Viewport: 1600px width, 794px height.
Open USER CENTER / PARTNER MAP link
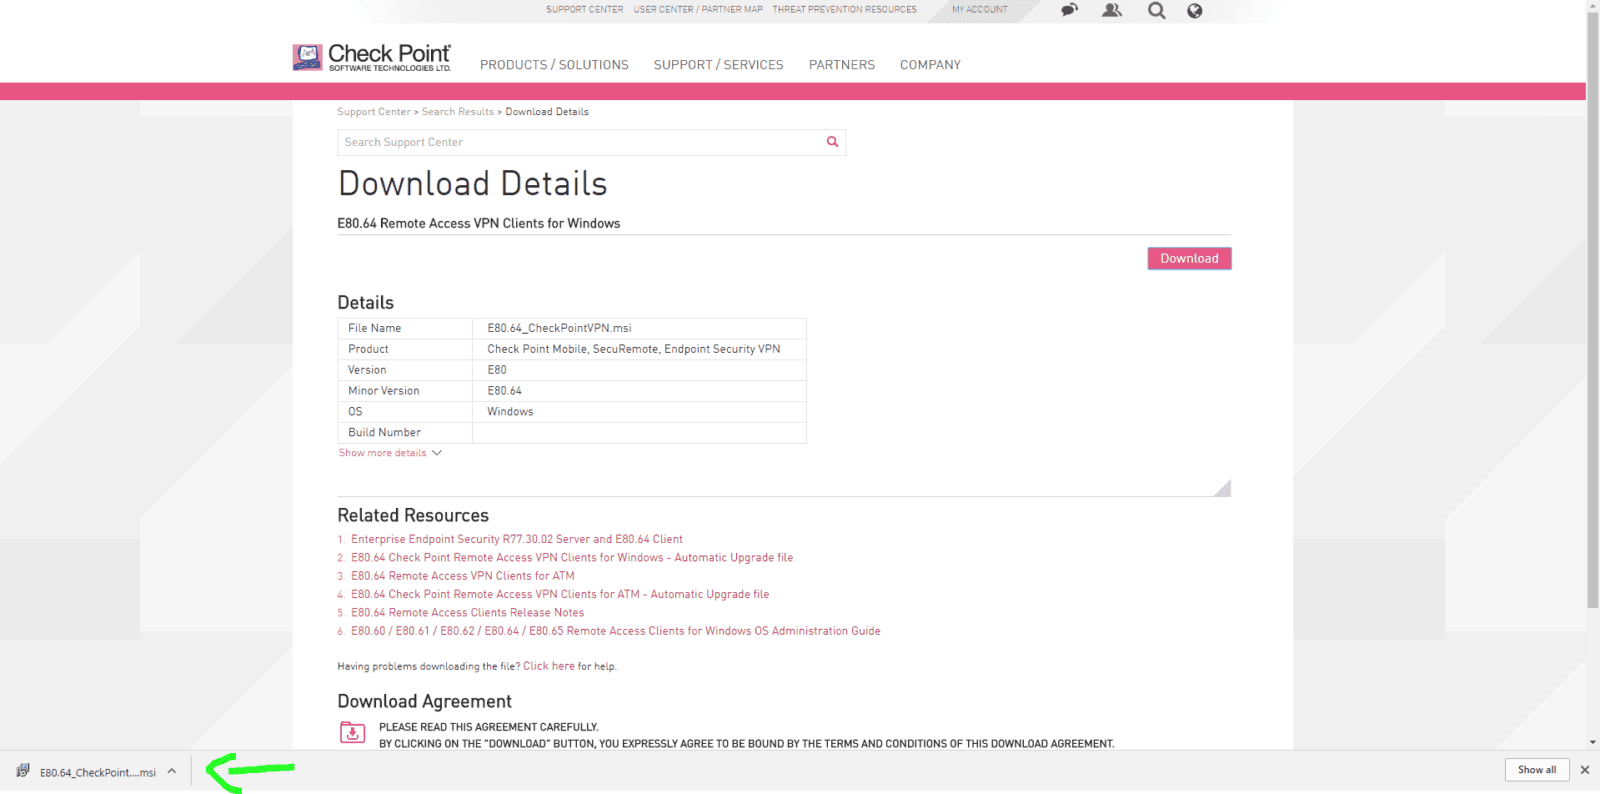(698, 9)
